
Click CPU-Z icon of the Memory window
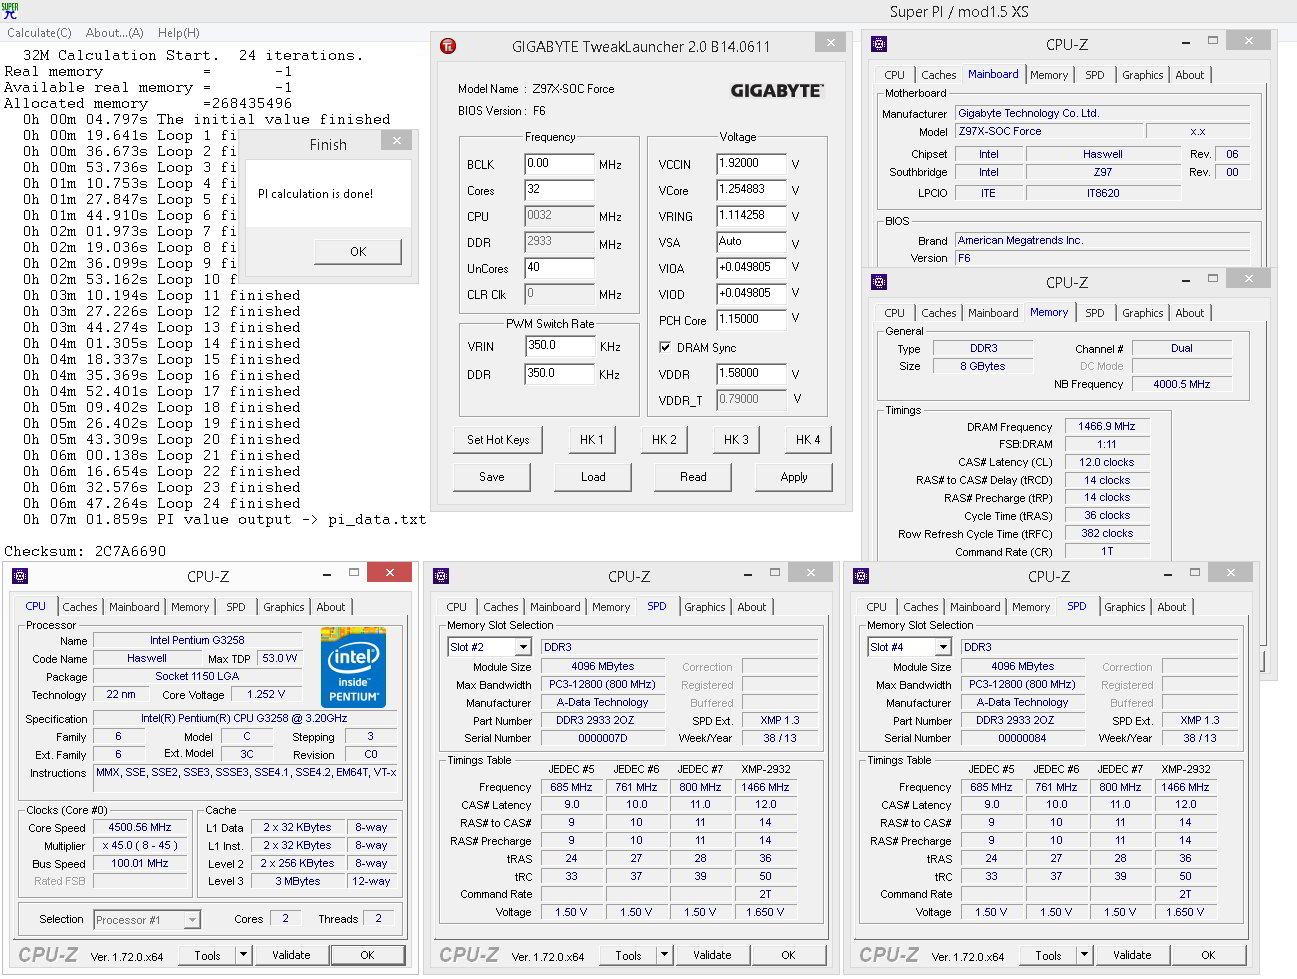point(878,282)
